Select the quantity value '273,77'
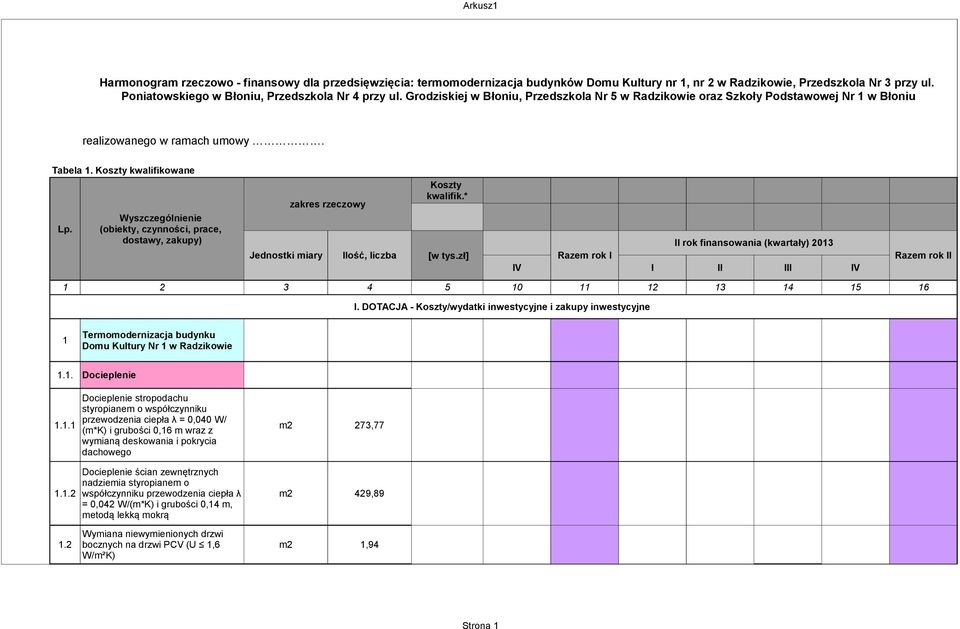The height and width of the screenshot is (629, 960). click(369, 425)
